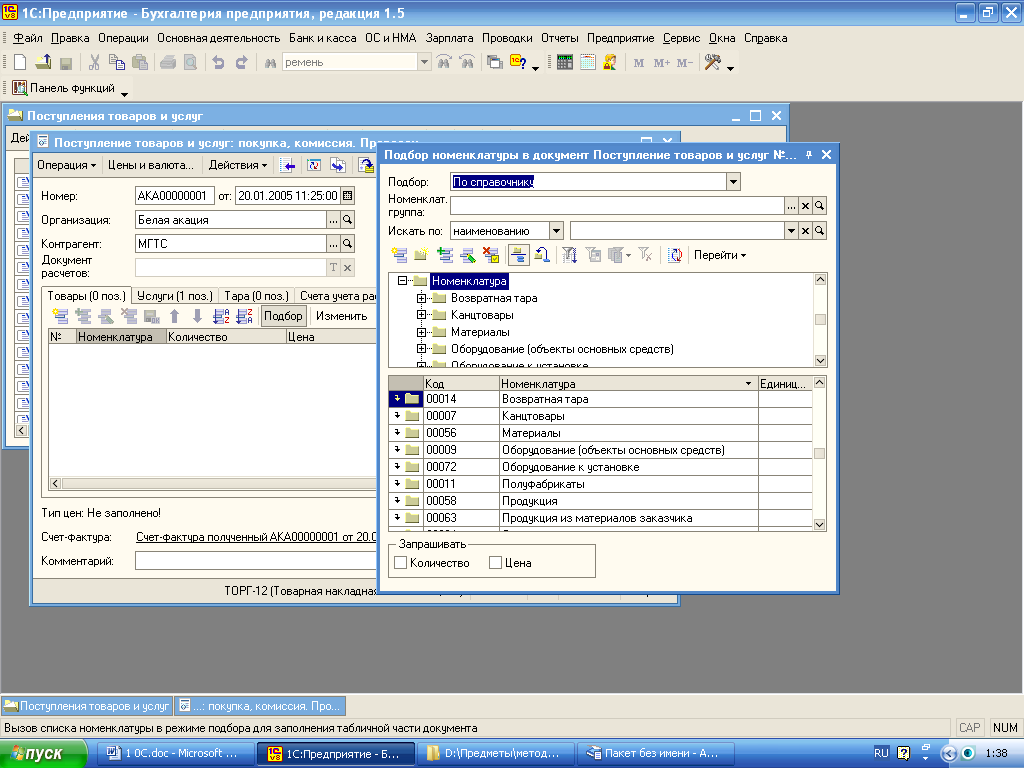Screen dimensions: 1024x768
Task: Open the Файл menu
Action: click(27, 38)
